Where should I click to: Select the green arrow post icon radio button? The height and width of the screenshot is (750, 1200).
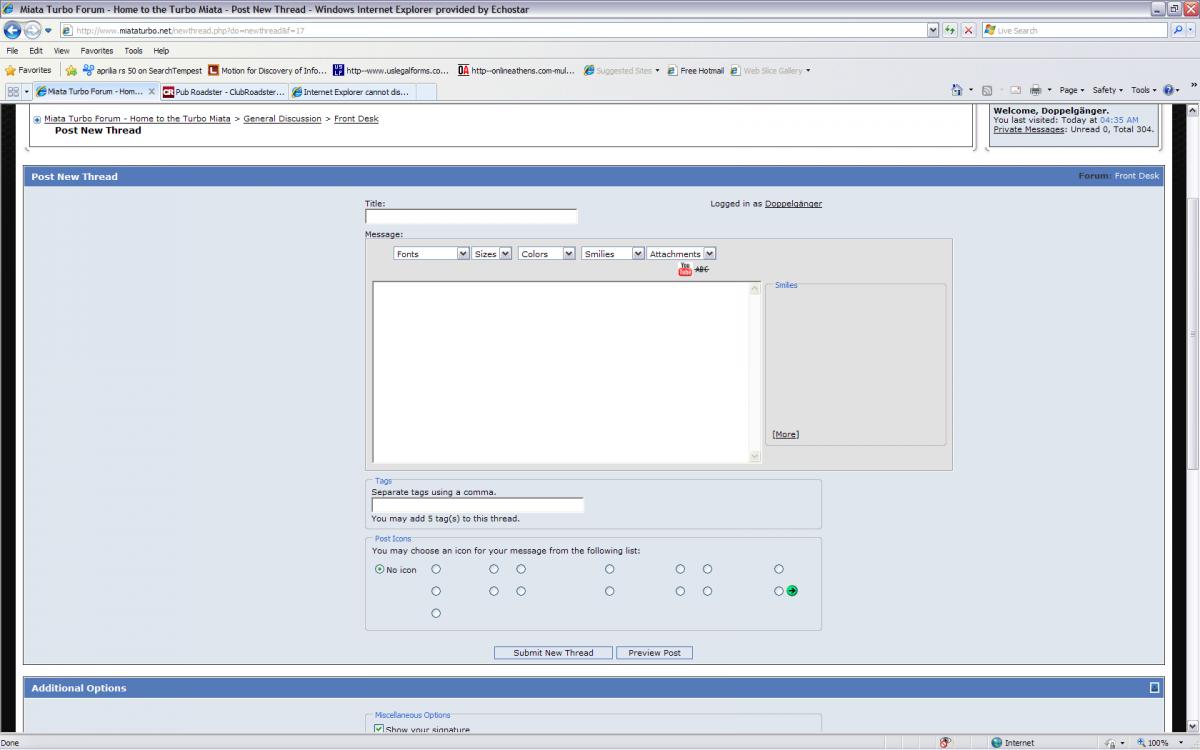point(779,591)
